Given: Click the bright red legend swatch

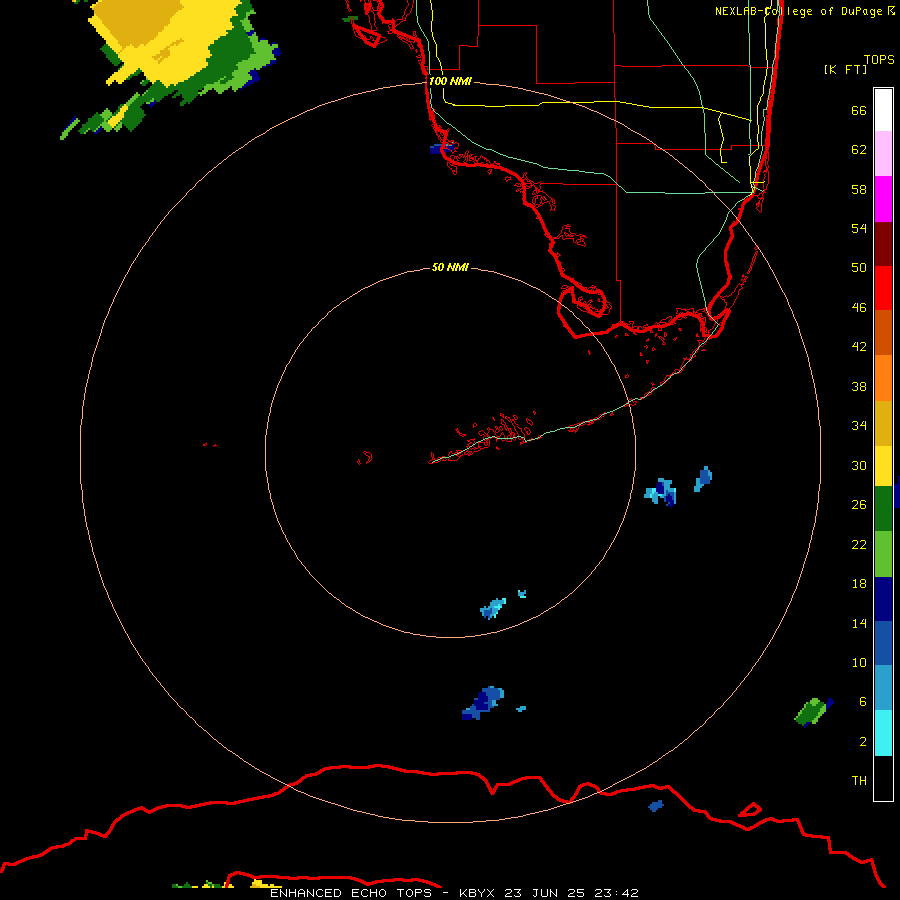Looking at the screenshot, I should click(883, 288).
